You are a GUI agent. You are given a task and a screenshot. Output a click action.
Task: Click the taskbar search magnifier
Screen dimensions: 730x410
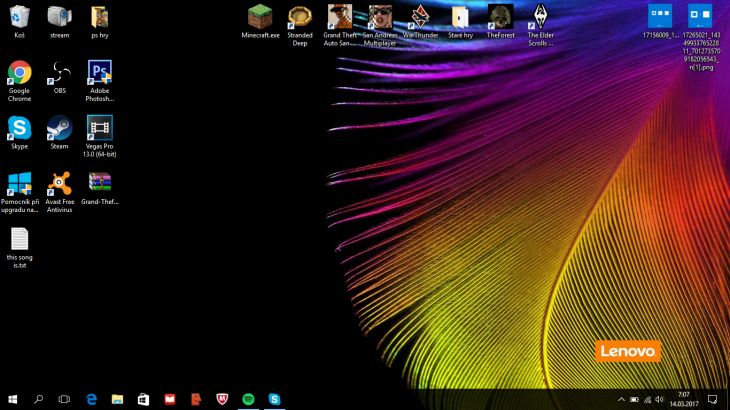pos(39,399)
